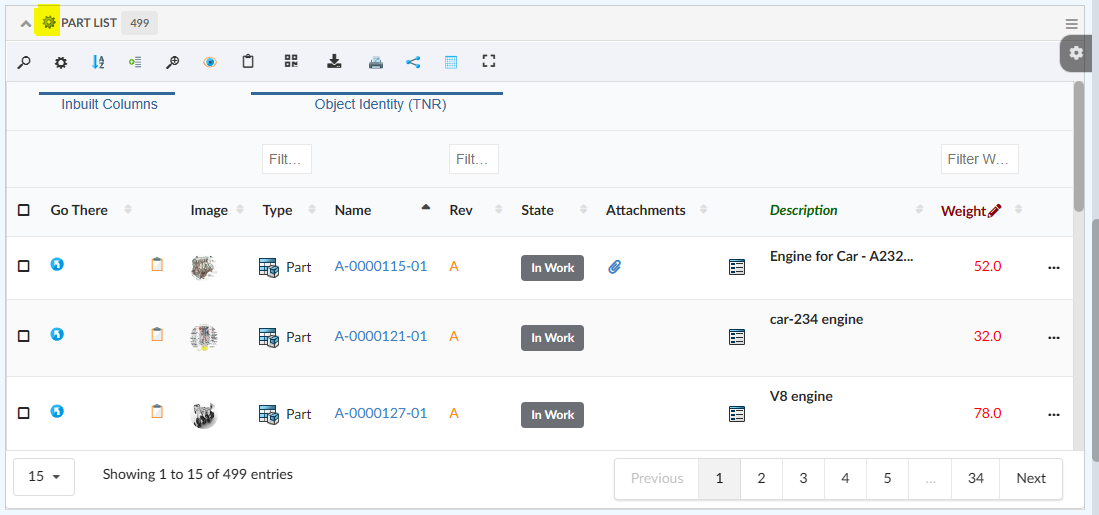The height and width of the screenshot is (515, 1099).
Task: Tick the checkbox for row A-0000127-01
Action: (x=24, y=413)
